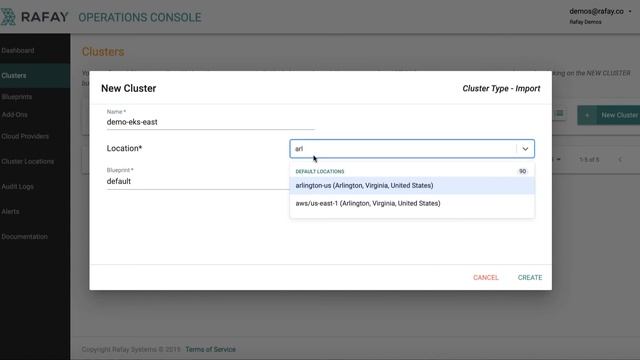Click the Clusters page heading

(103, 52)
